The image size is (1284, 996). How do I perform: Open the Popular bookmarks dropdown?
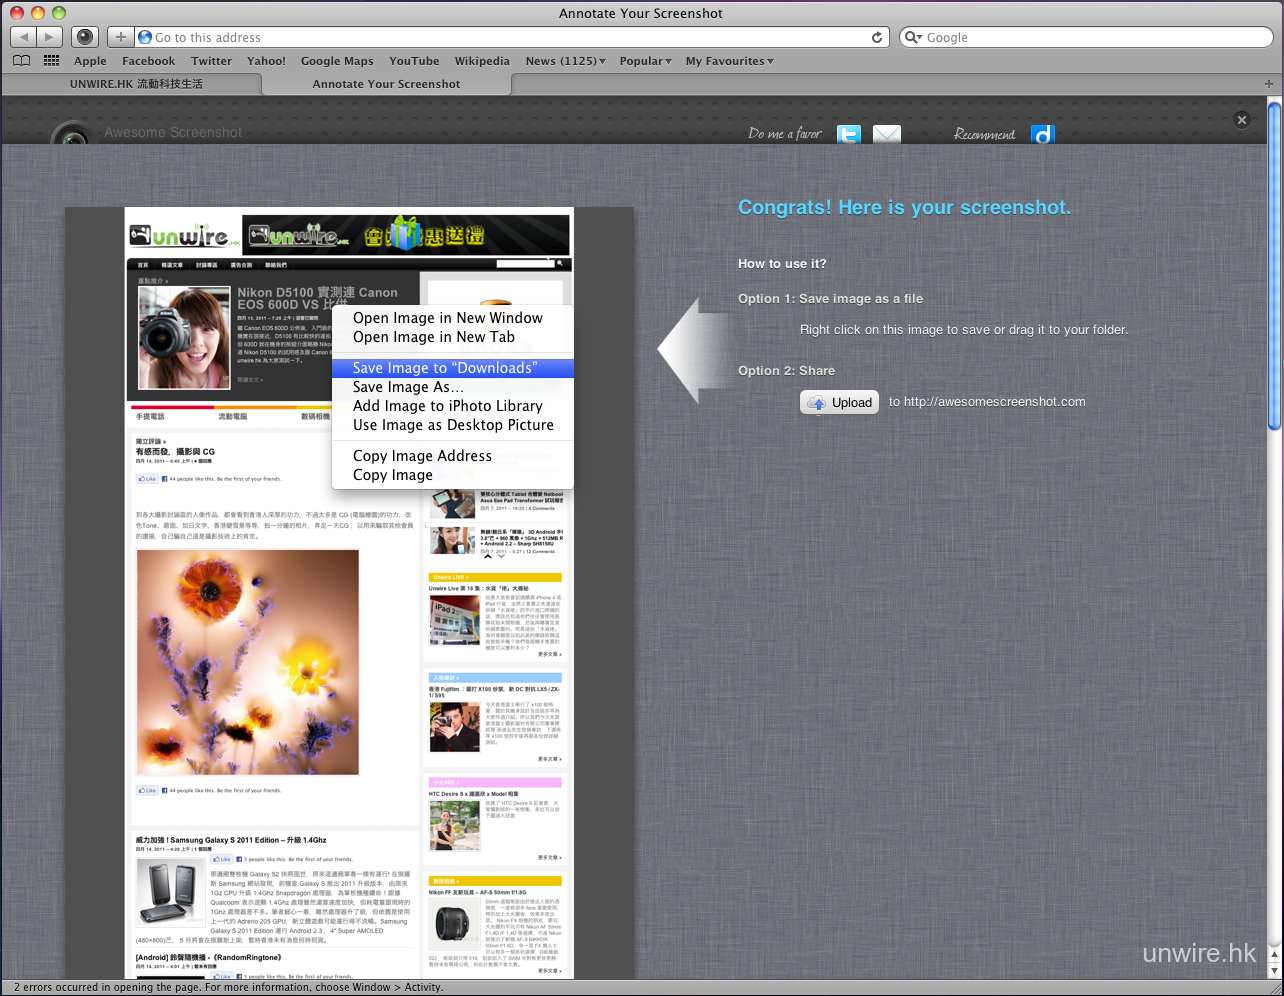click(645, 61)
